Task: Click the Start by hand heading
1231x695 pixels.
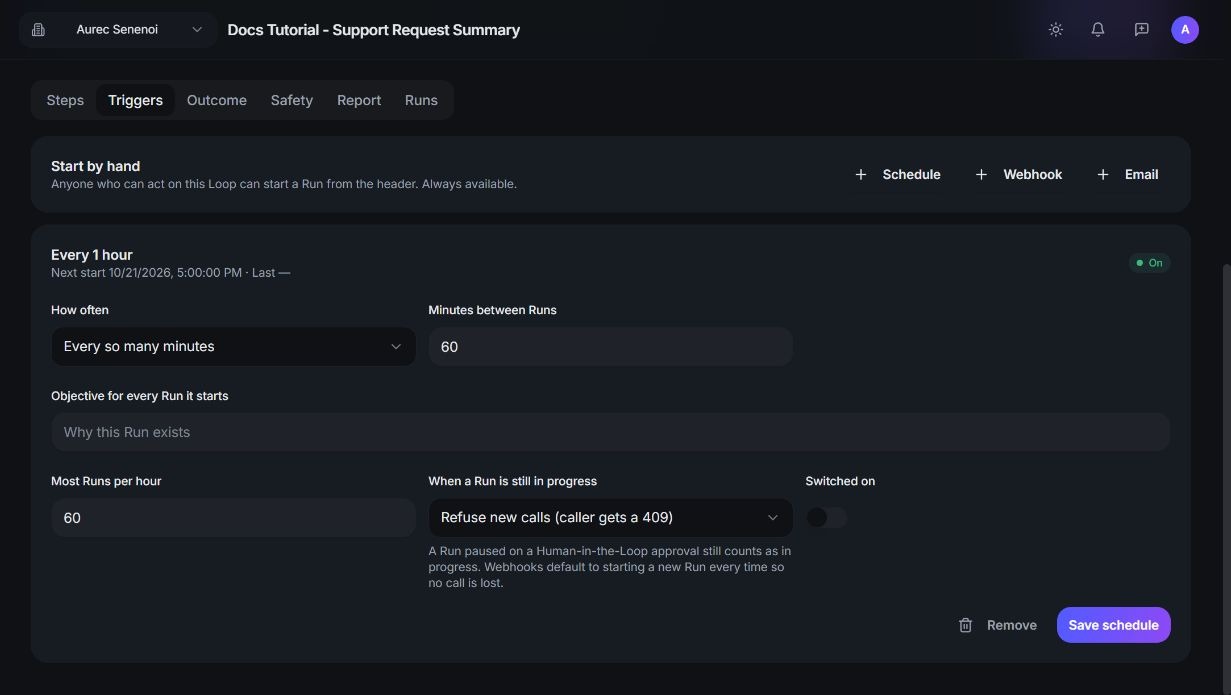Action: 96,166
